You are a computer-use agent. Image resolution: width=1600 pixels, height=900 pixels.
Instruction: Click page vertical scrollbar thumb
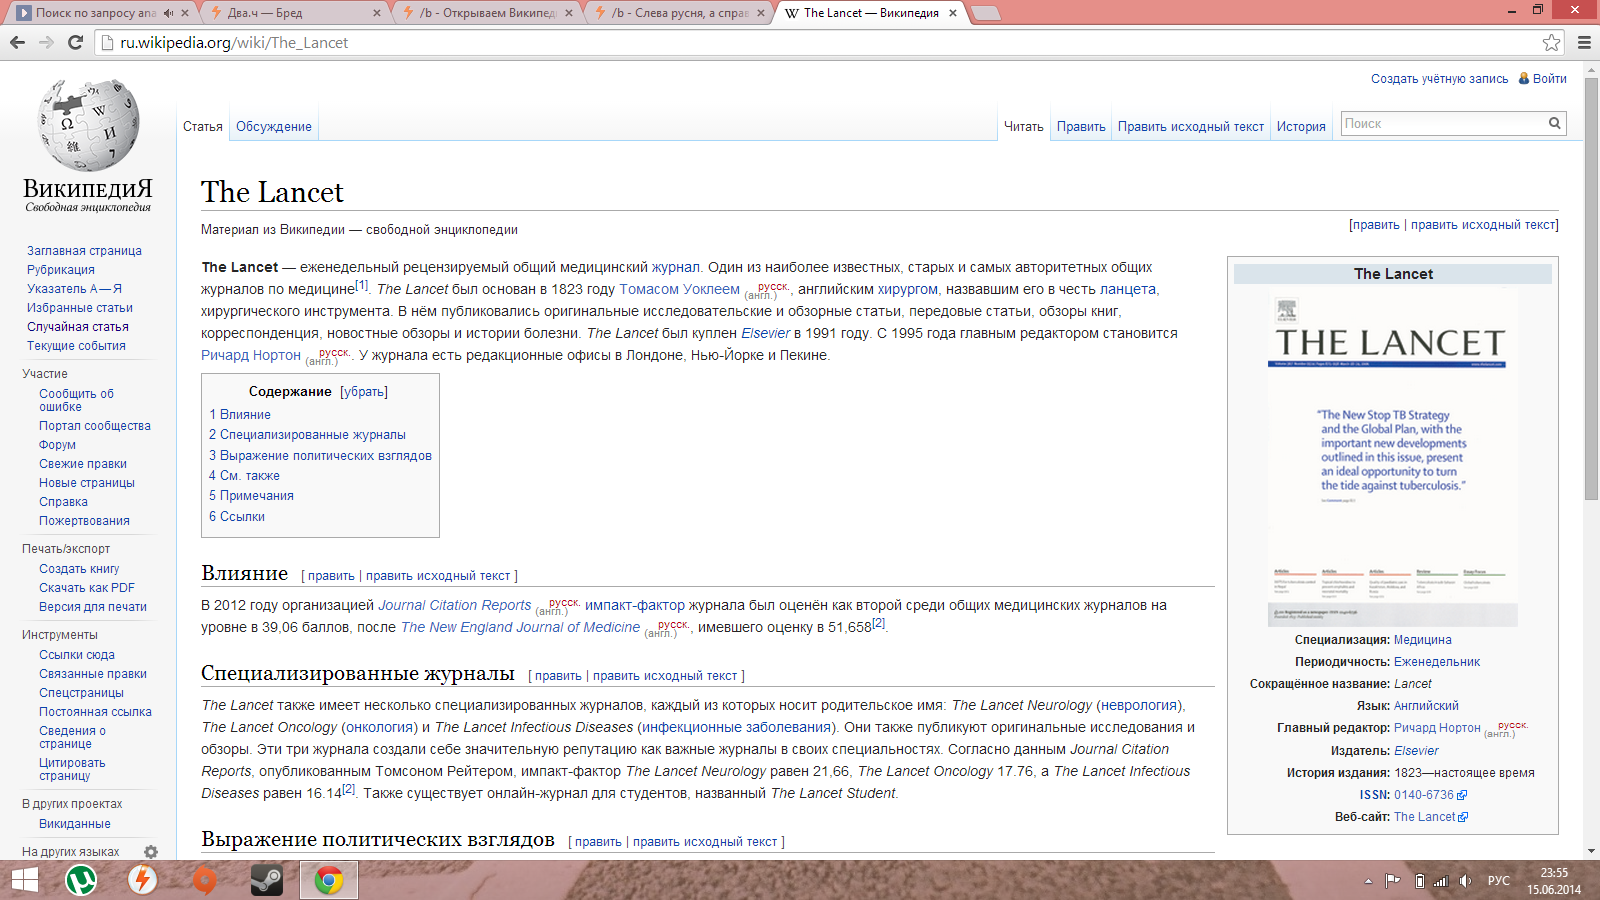(x=1591, y=288)
